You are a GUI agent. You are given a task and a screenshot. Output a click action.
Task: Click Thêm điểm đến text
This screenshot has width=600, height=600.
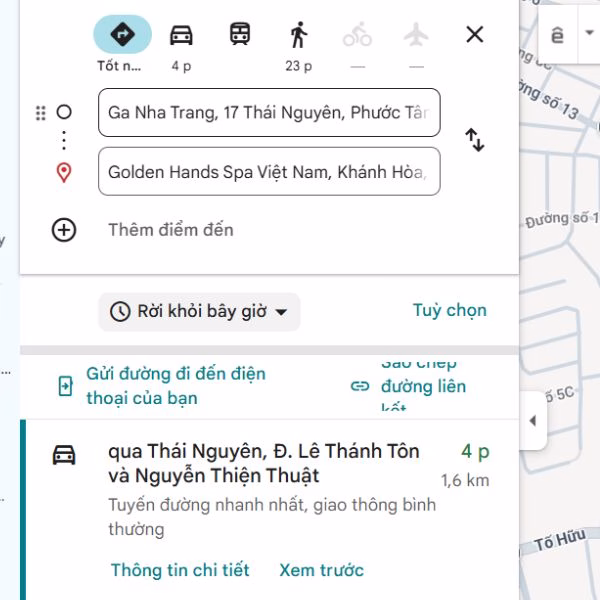[x=171, y=230]
